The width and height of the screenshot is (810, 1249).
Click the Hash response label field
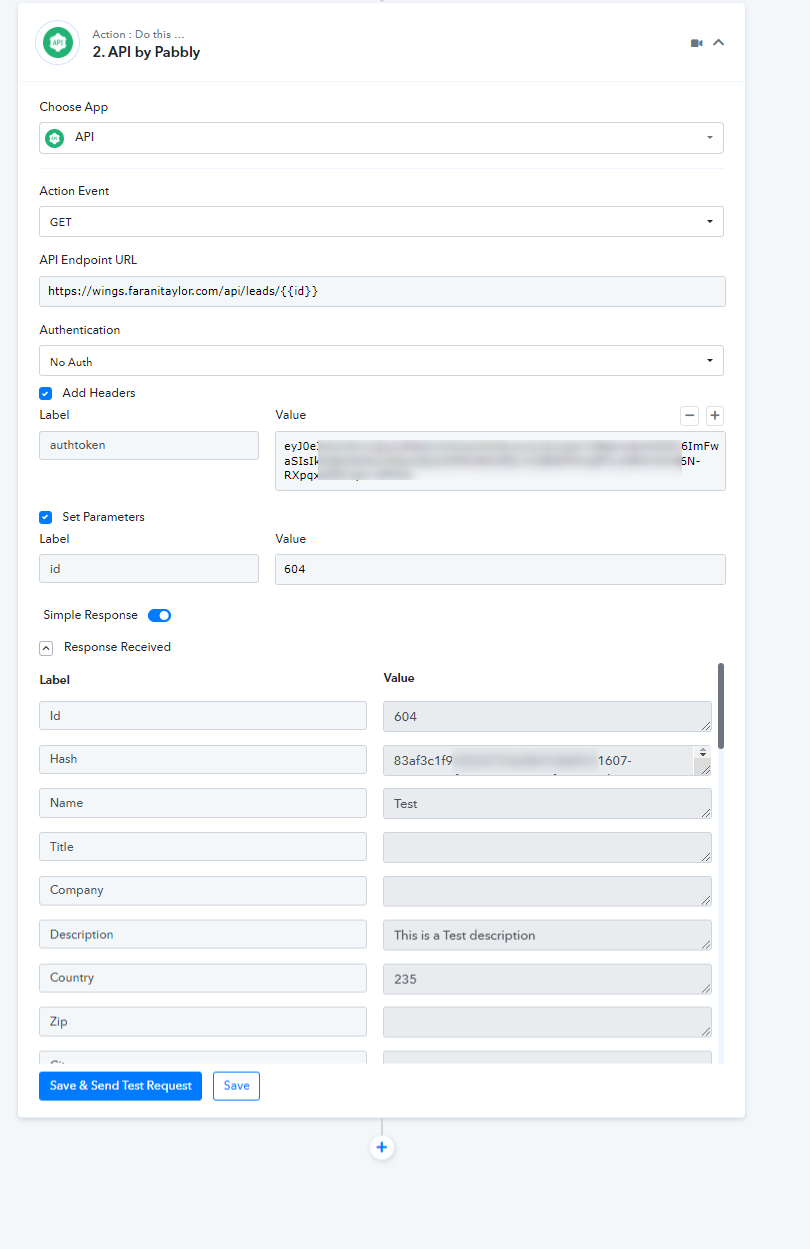click(203, 759)
